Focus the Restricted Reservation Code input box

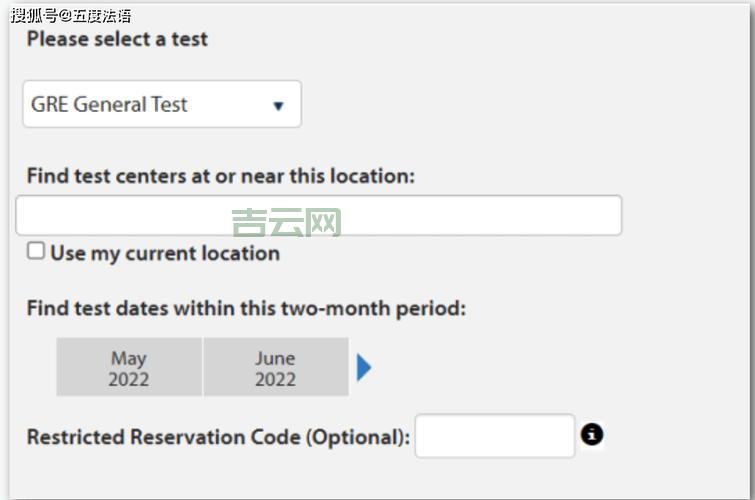495,436
